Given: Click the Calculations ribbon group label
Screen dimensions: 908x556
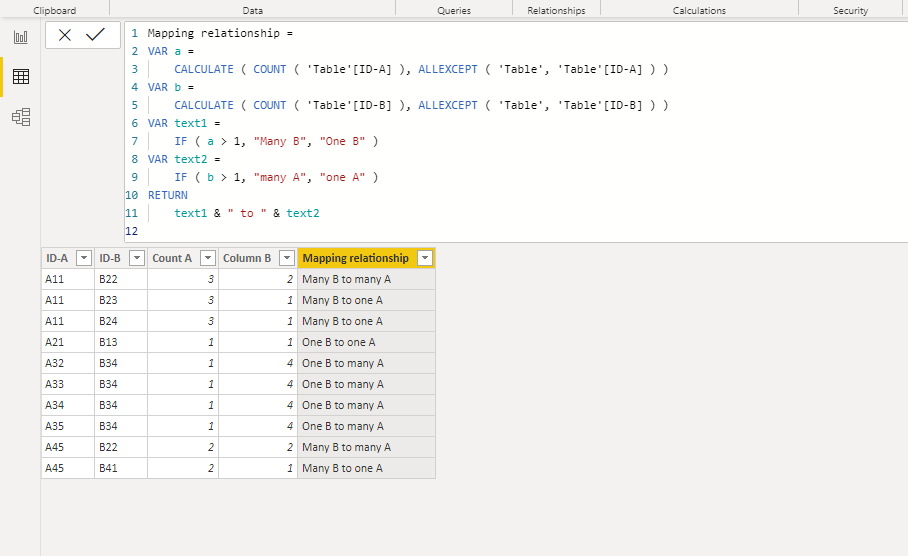Looking at the screenshot, I should (699, 10).
